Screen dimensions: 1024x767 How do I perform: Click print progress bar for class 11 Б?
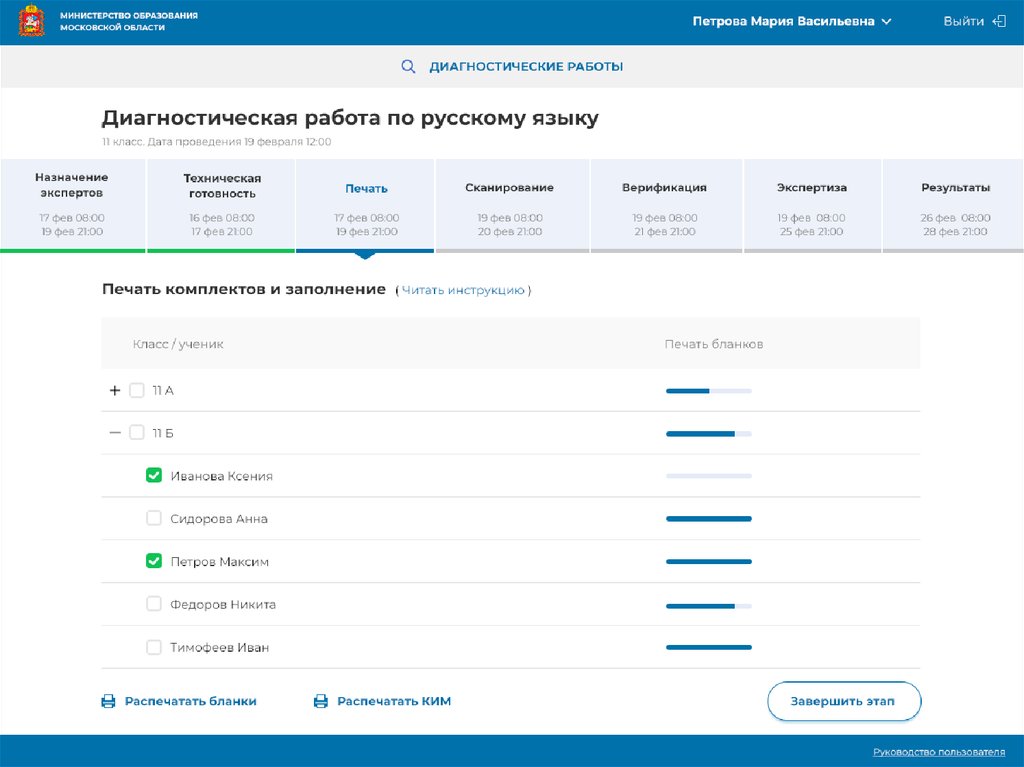(708, 434)
